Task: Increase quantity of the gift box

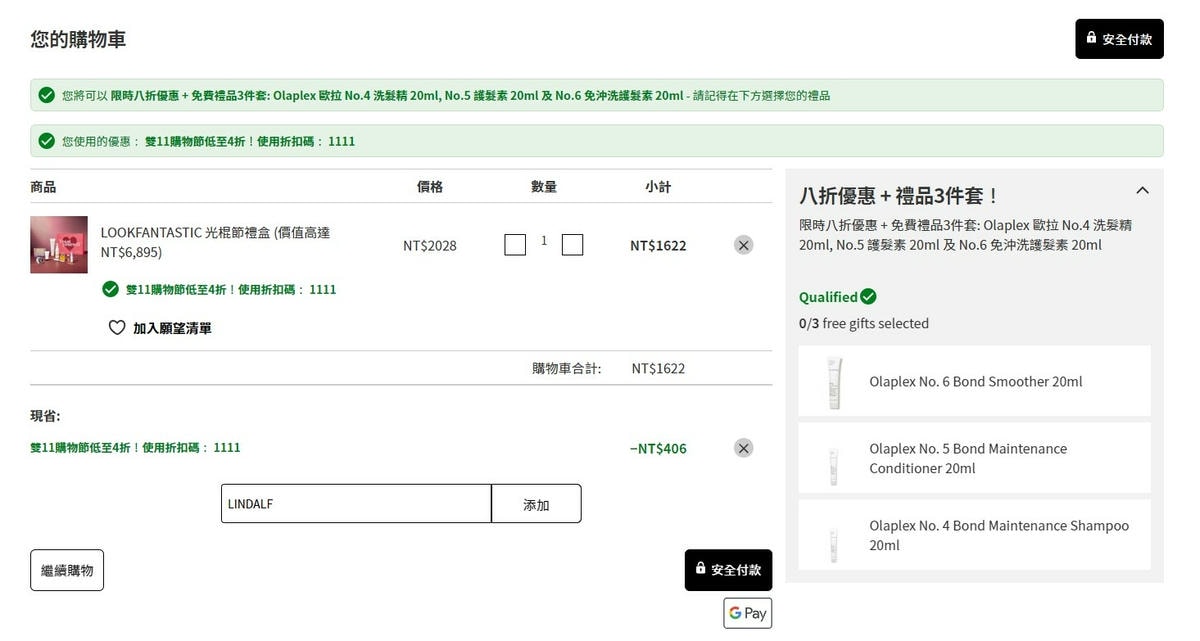Action: pyautogui.click(x=572, y=245)
